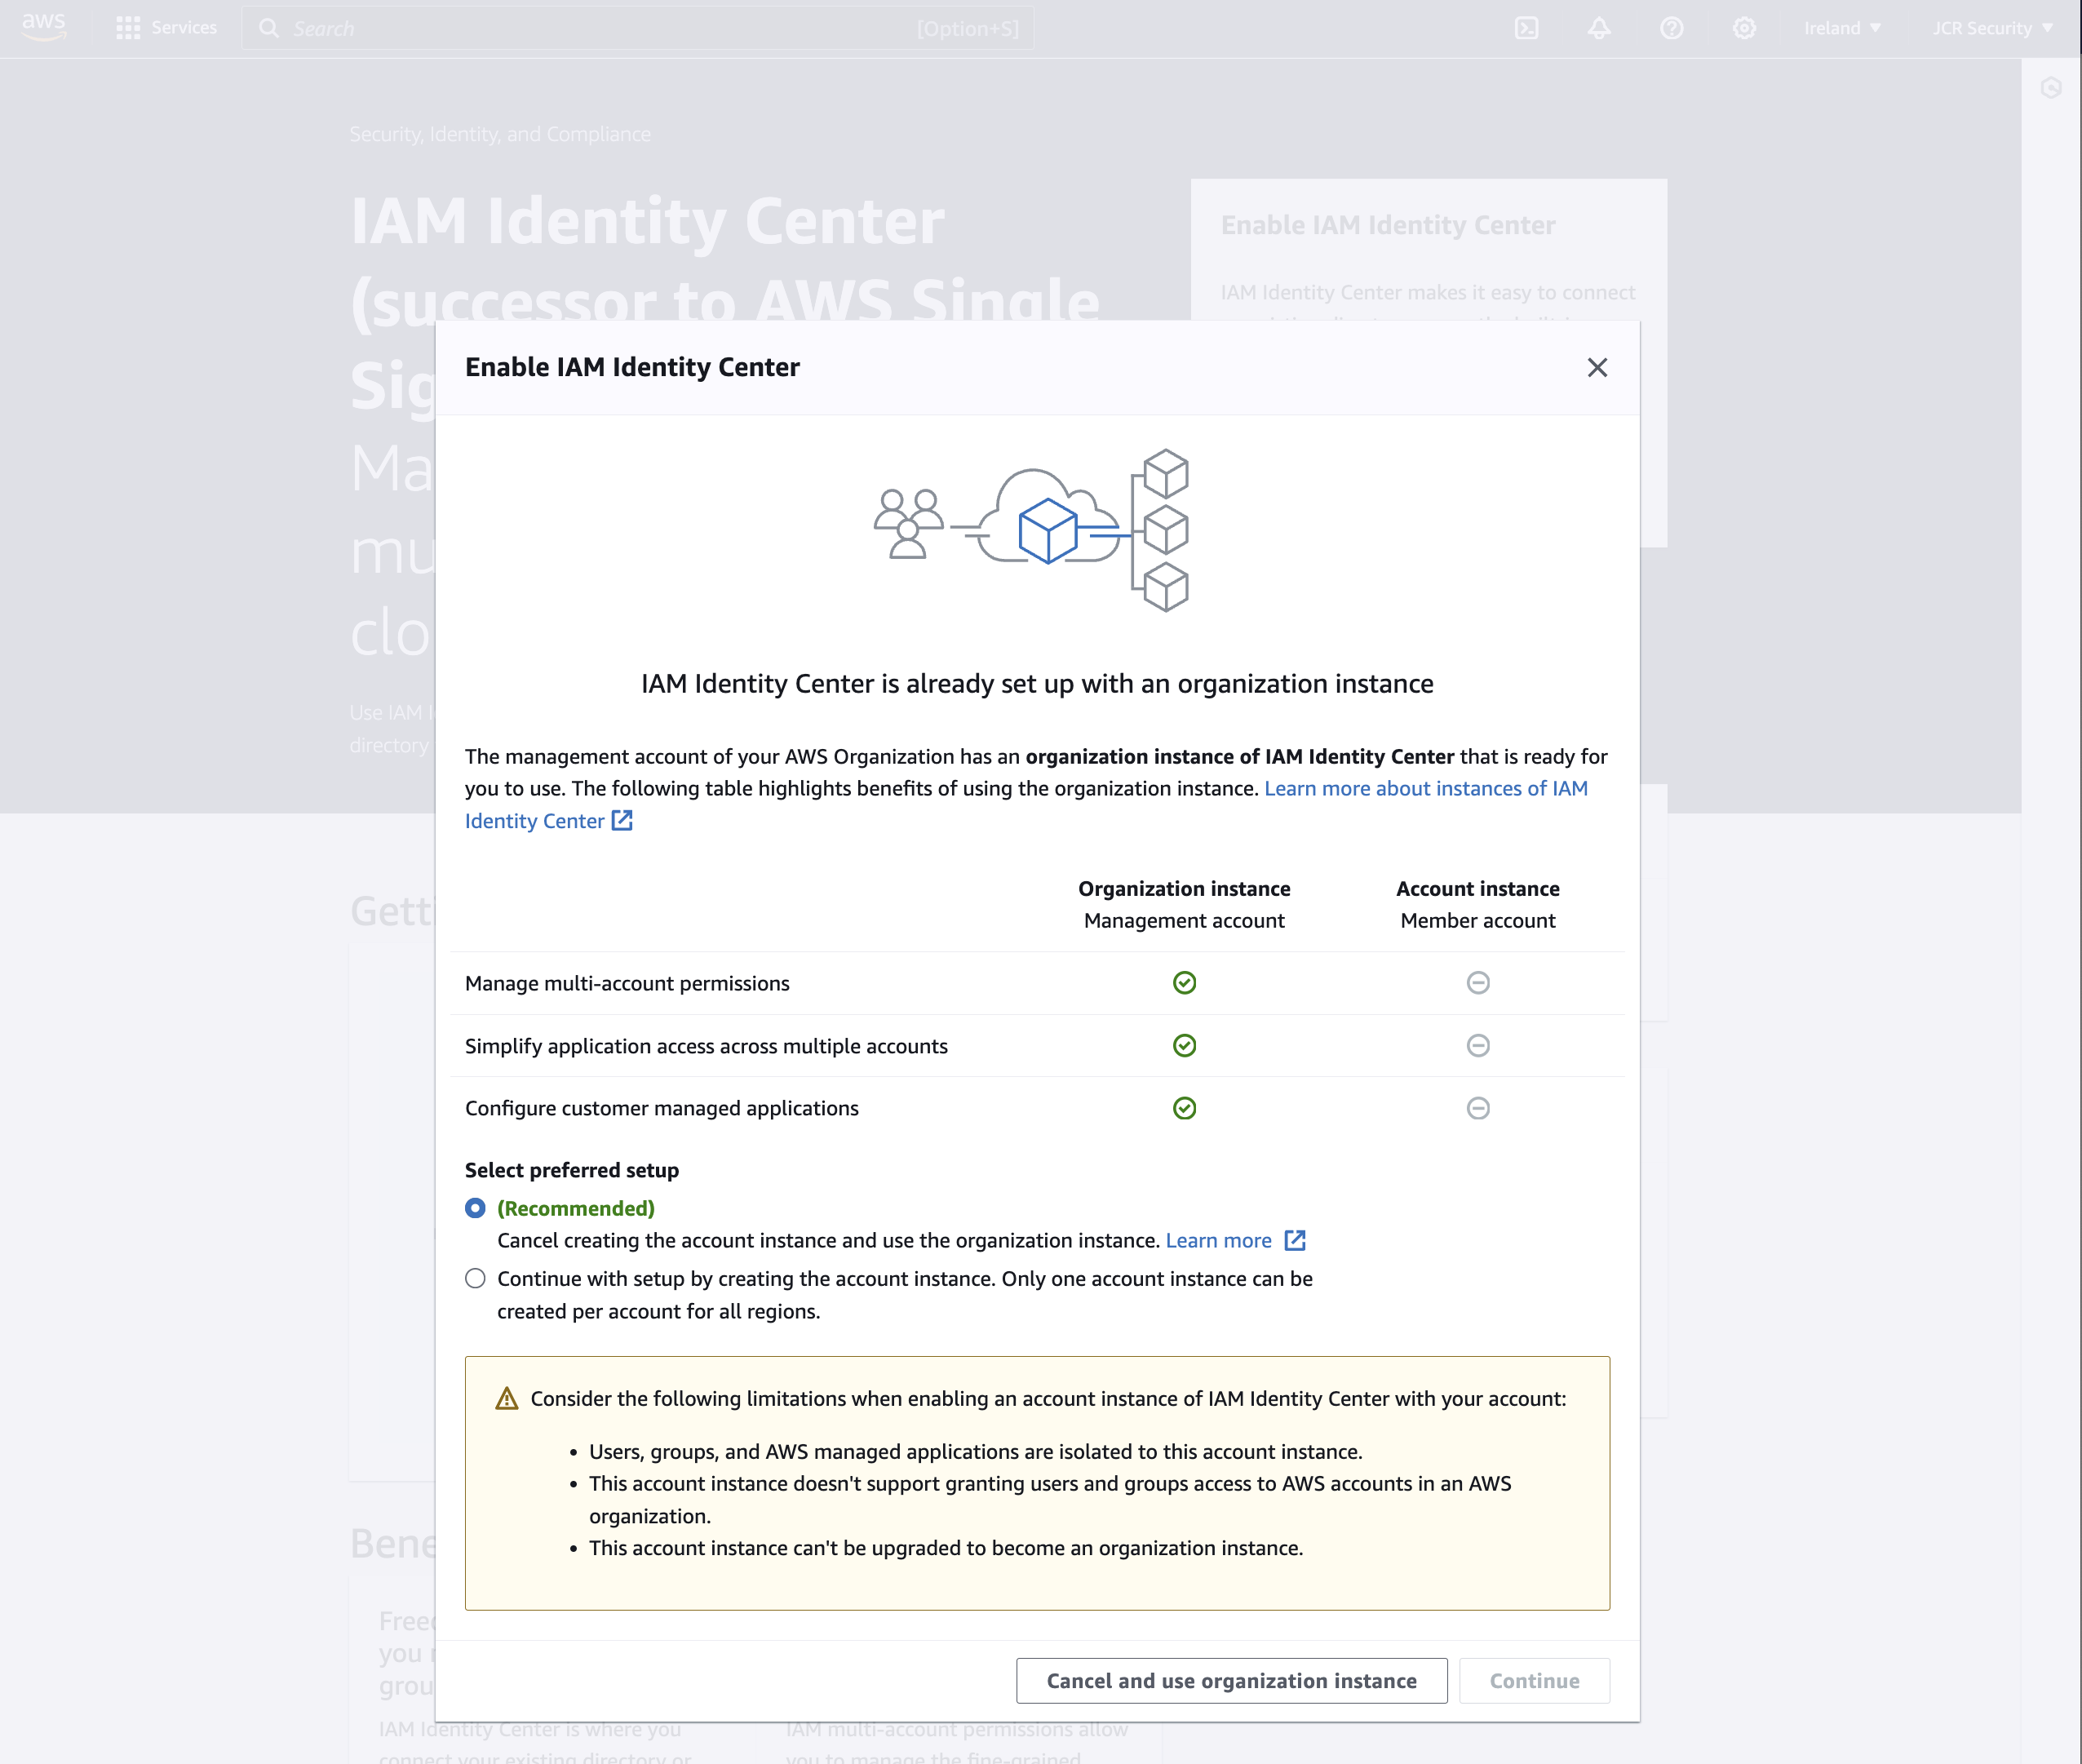Screen dimensions: 2082x1764
Task: Expand the Ireland region dropdown
Action: pos(1842,28)
